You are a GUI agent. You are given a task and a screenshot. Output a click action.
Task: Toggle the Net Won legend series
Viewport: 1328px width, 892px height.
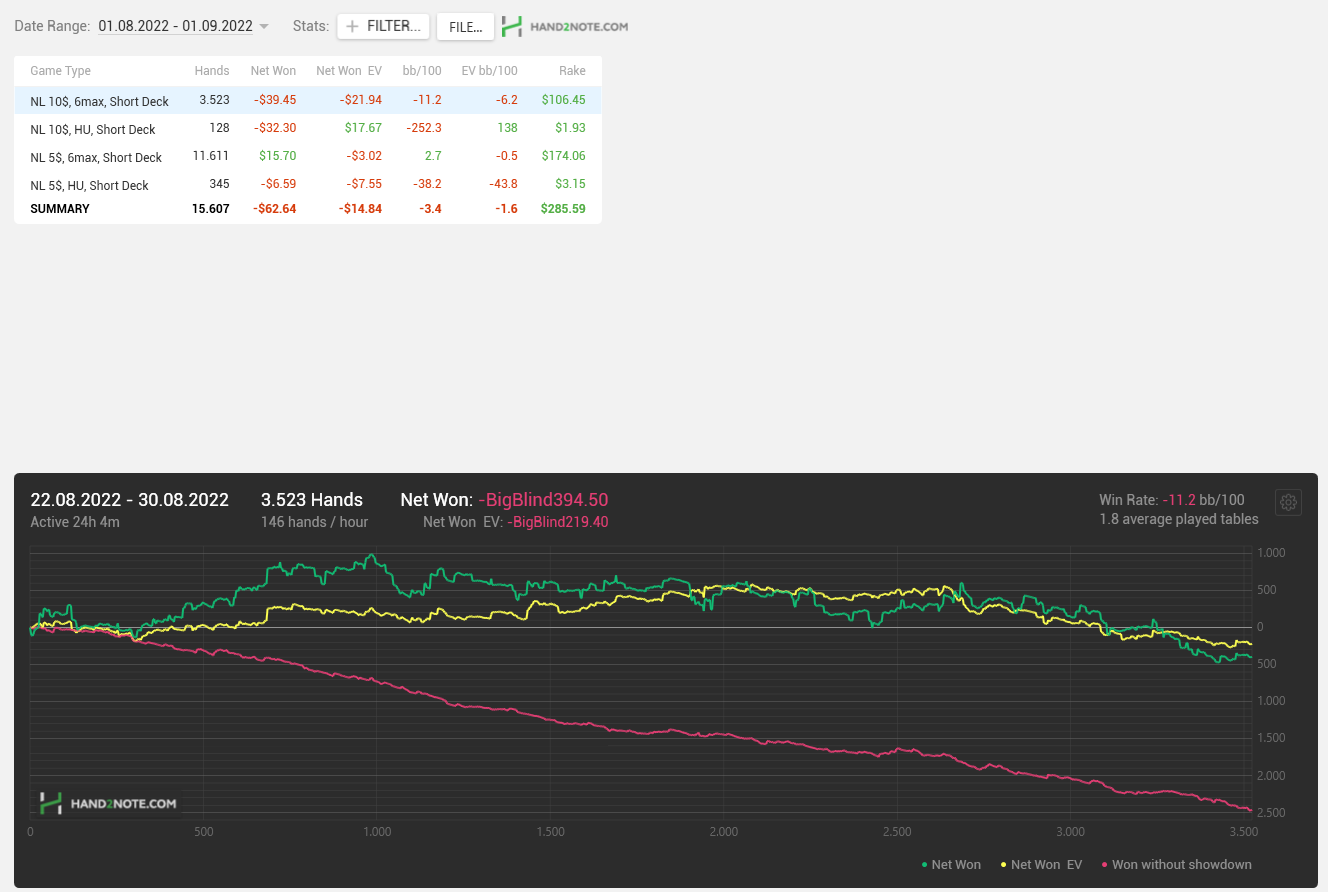951,864
